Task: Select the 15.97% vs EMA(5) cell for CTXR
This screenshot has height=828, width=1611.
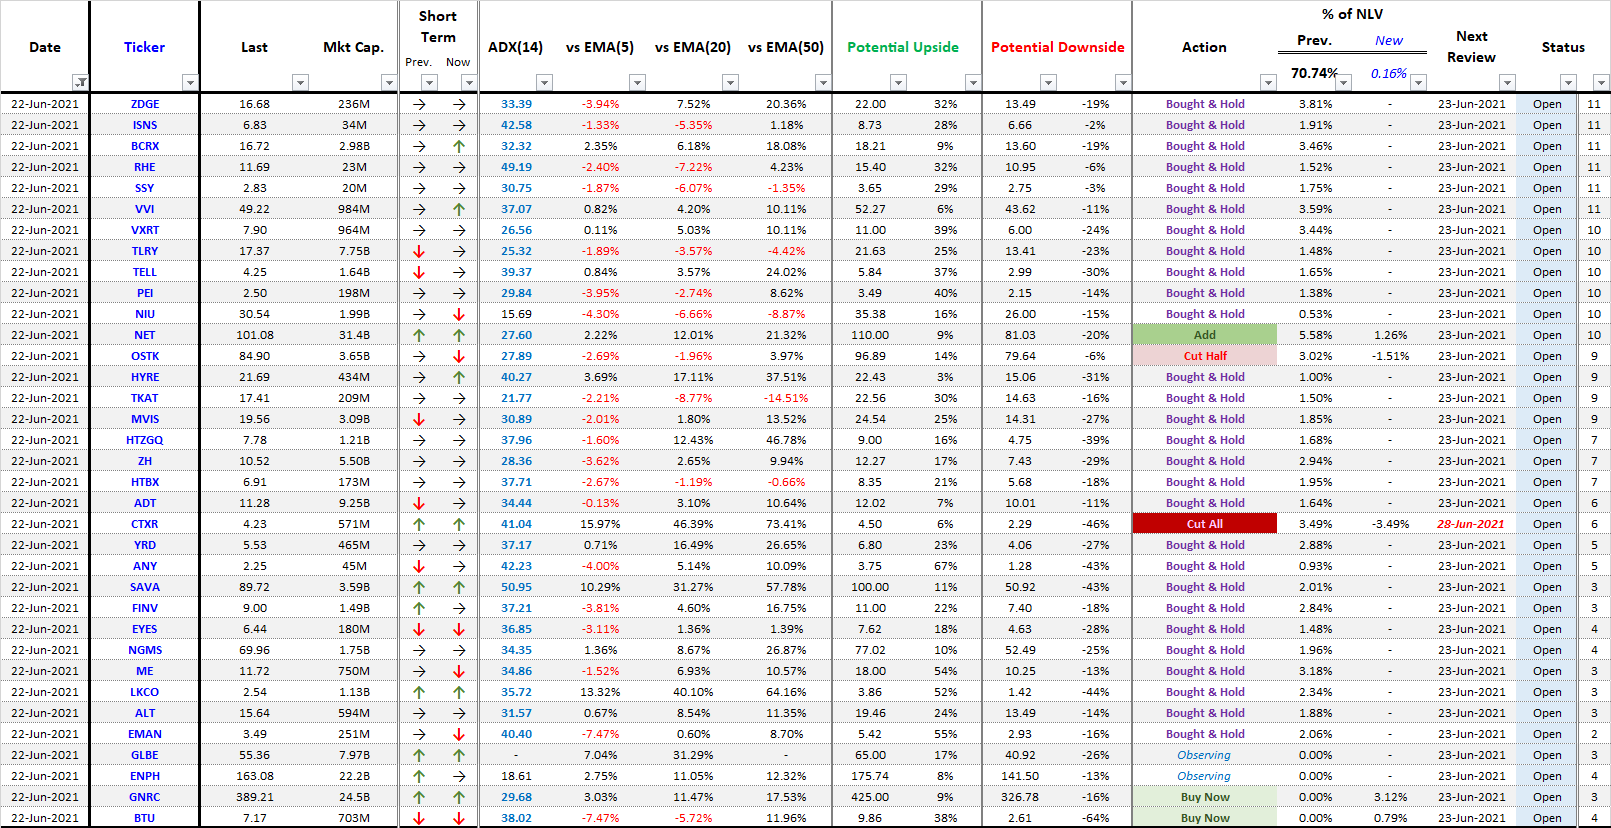Action: [x=600, y=524]
